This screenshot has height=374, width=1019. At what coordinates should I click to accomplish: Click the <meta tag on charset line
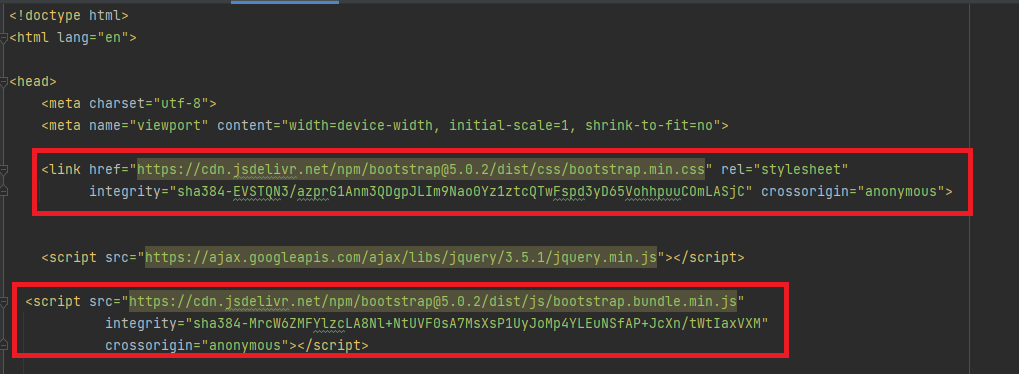tap(62, 103)
